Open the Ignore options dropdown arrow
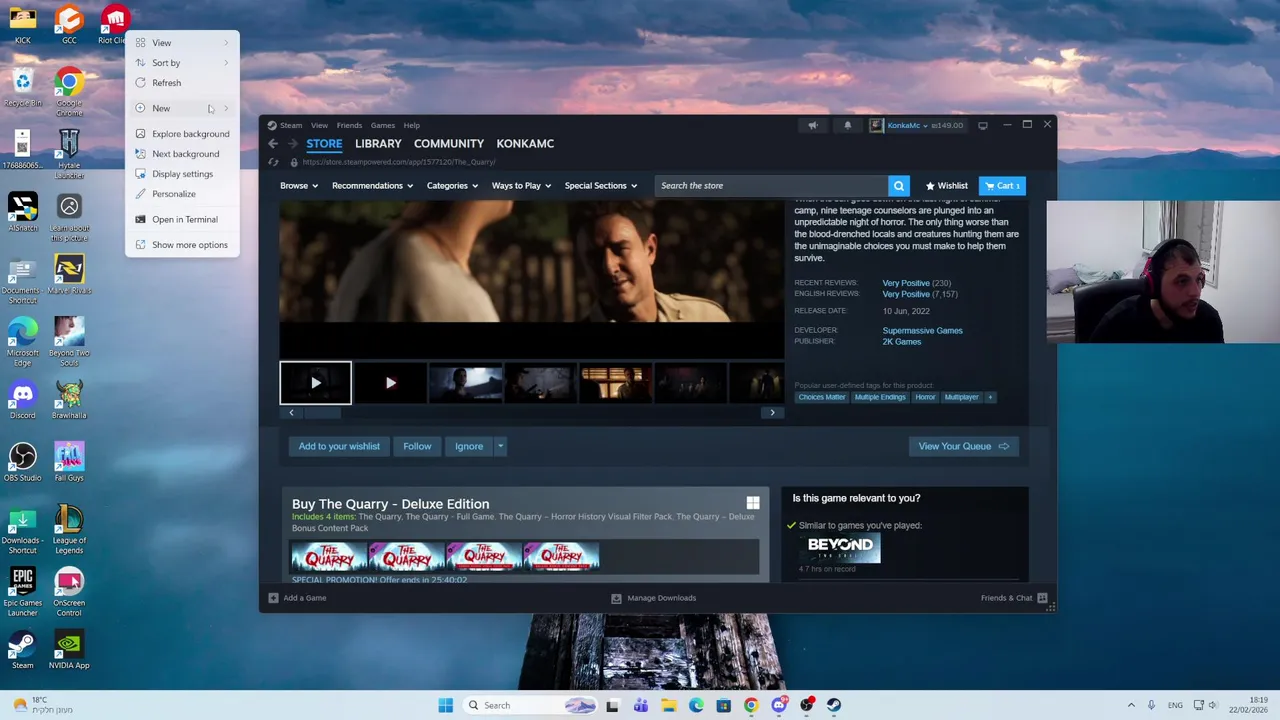Screen dimensions: 1280x720 [500, 447]
